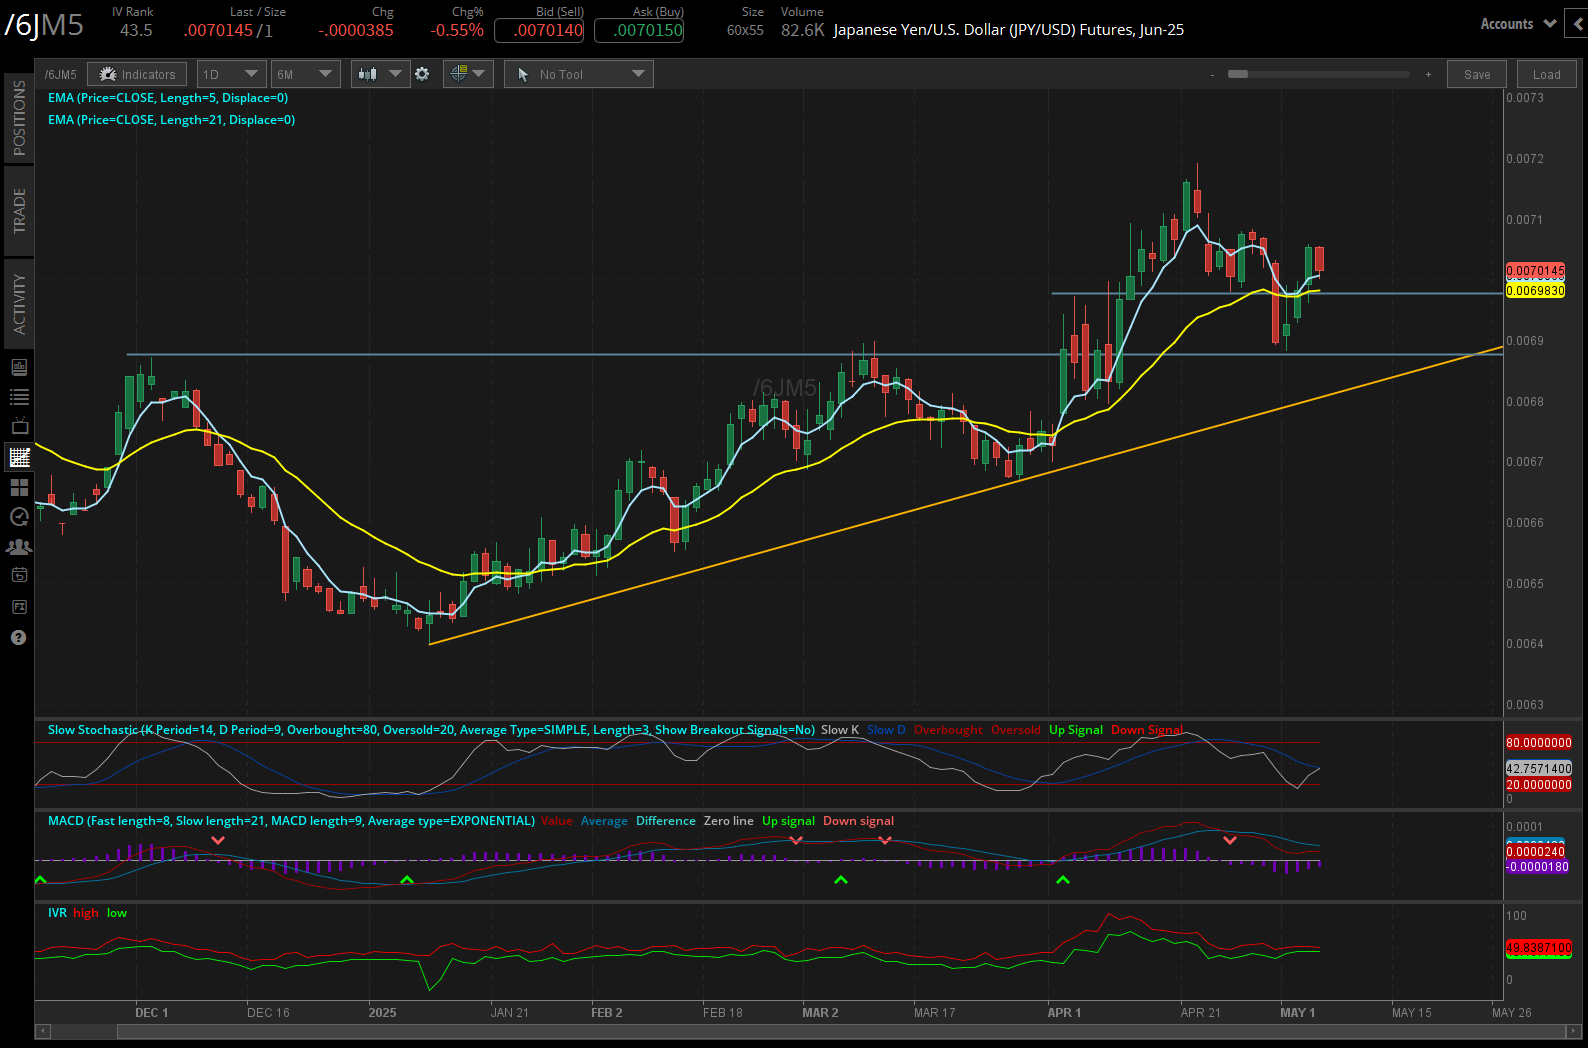This screenshot has width=1588, height=1048.
Task: Switch to the TRADE tab
Action: [x=19, y=210]
